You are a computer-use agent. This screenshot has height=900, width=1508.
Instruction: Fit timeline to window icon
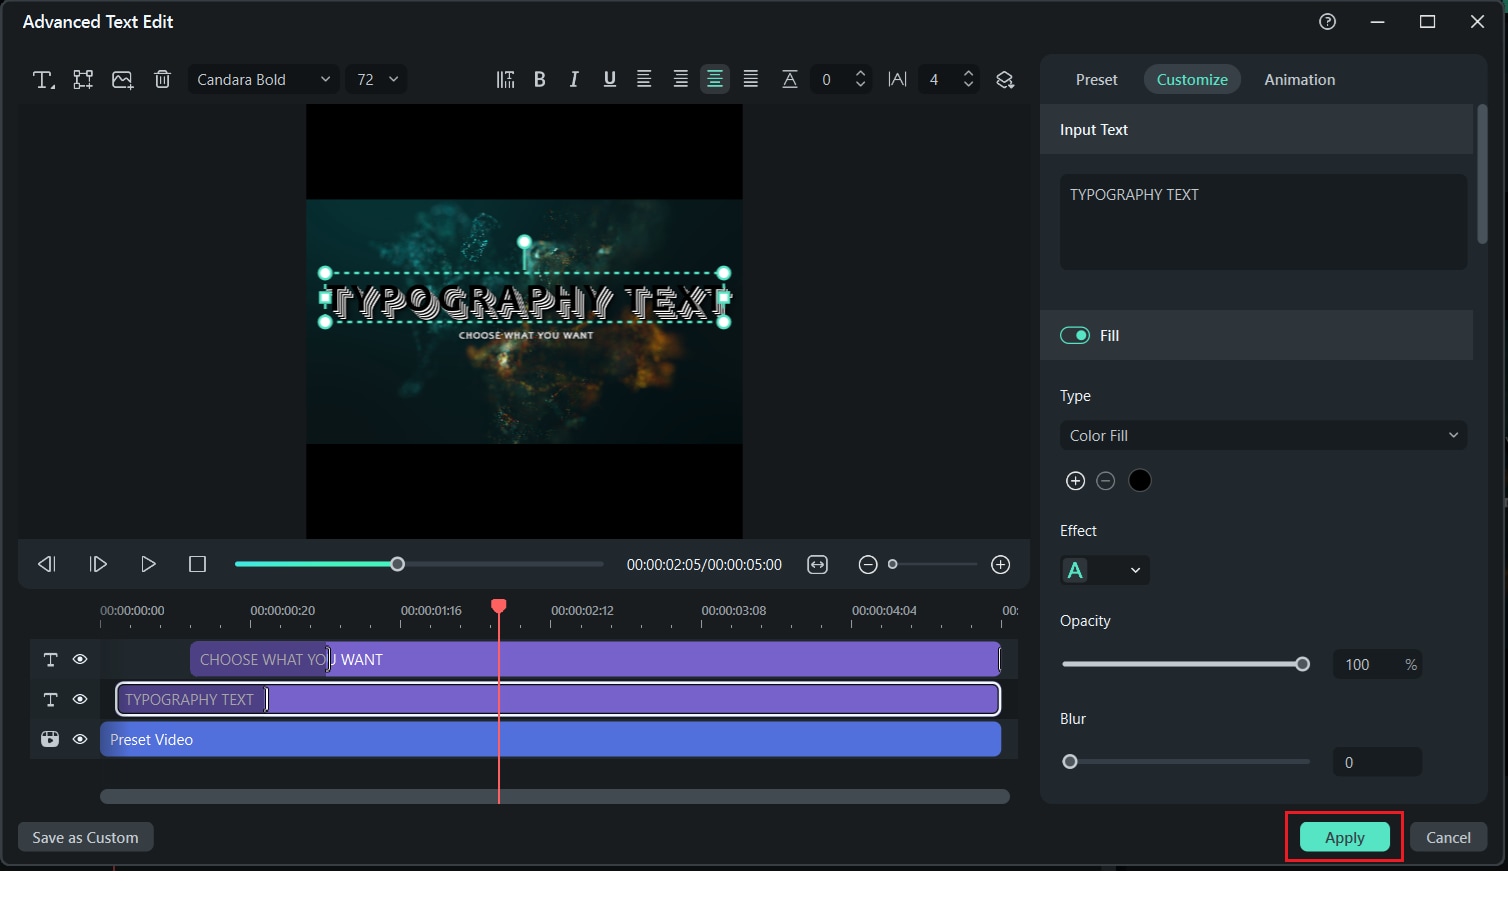pyautogui.click(x=817, y=565)
